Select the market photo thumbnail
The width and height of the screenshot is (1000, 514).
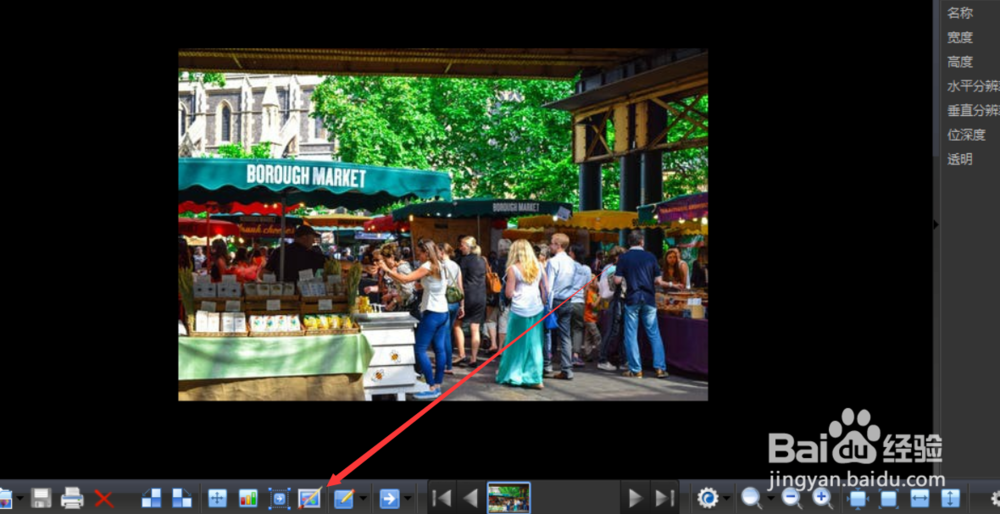pyautogui.click(x=509, y=497)
